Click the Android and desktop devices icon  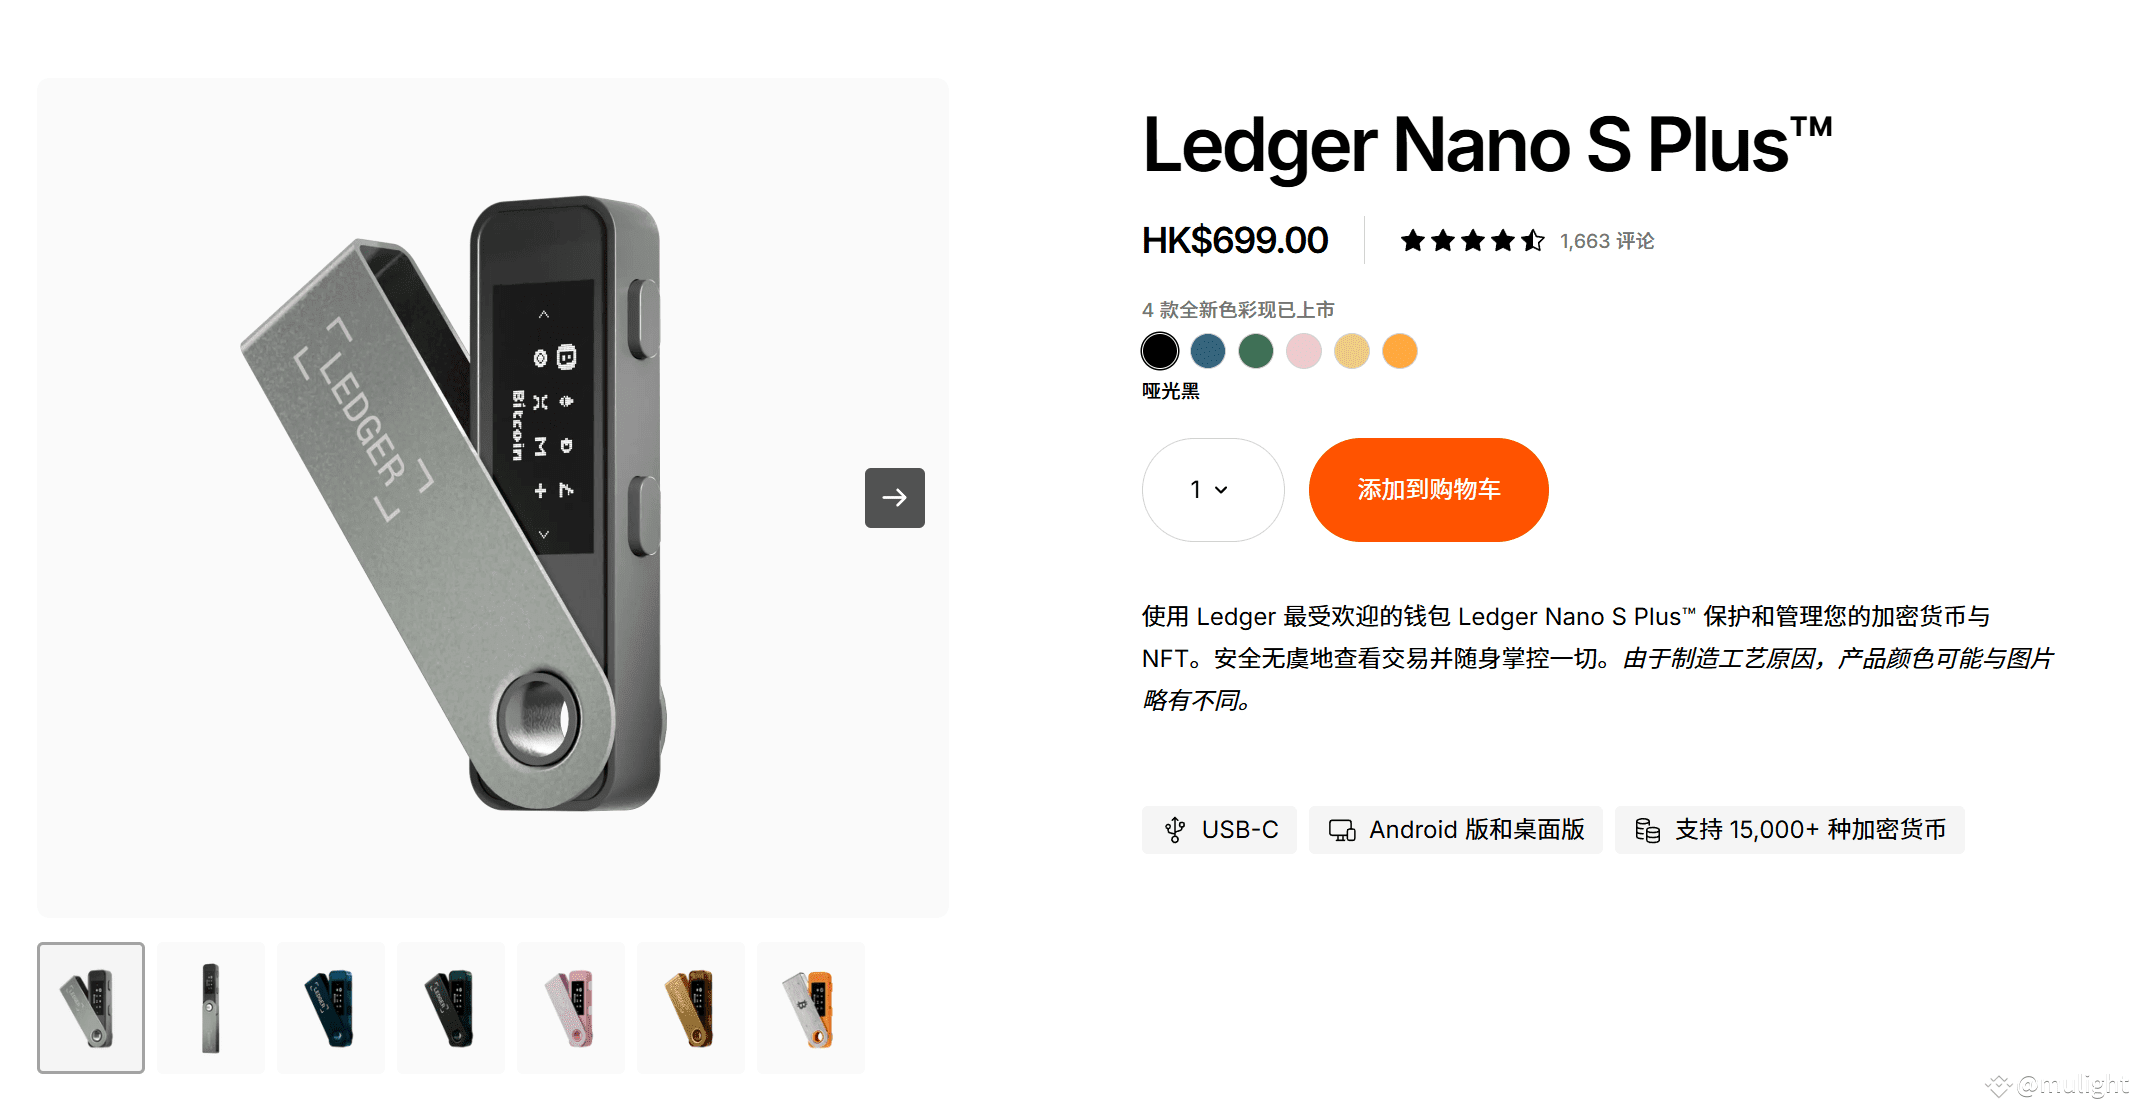coord(1342,830)
